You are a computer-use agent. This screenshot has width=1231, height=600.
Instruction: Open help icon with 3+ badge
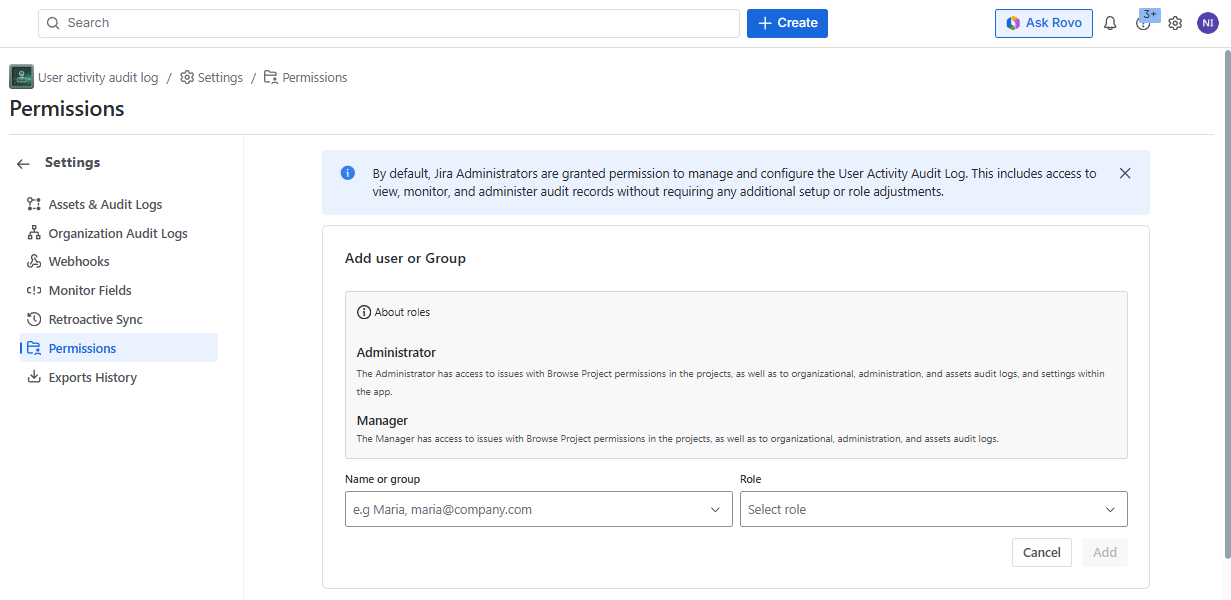1144,22
